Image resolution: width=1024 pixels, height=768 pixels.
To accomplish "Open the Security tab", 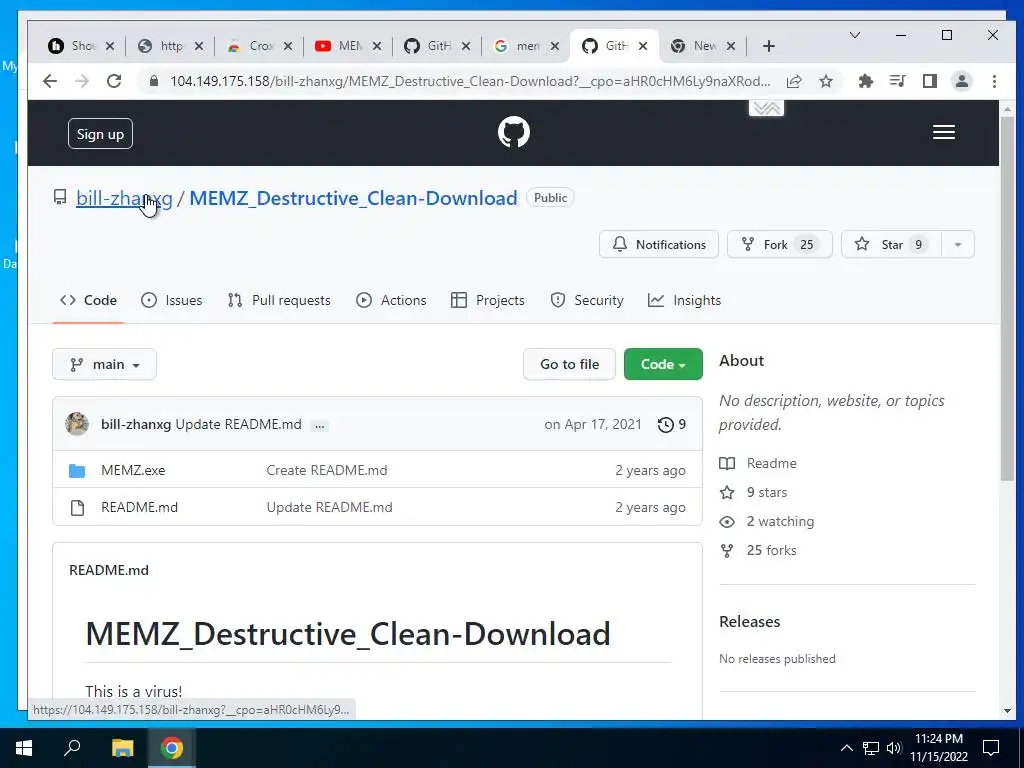I will pyautogui.click(x=586, y=300).
